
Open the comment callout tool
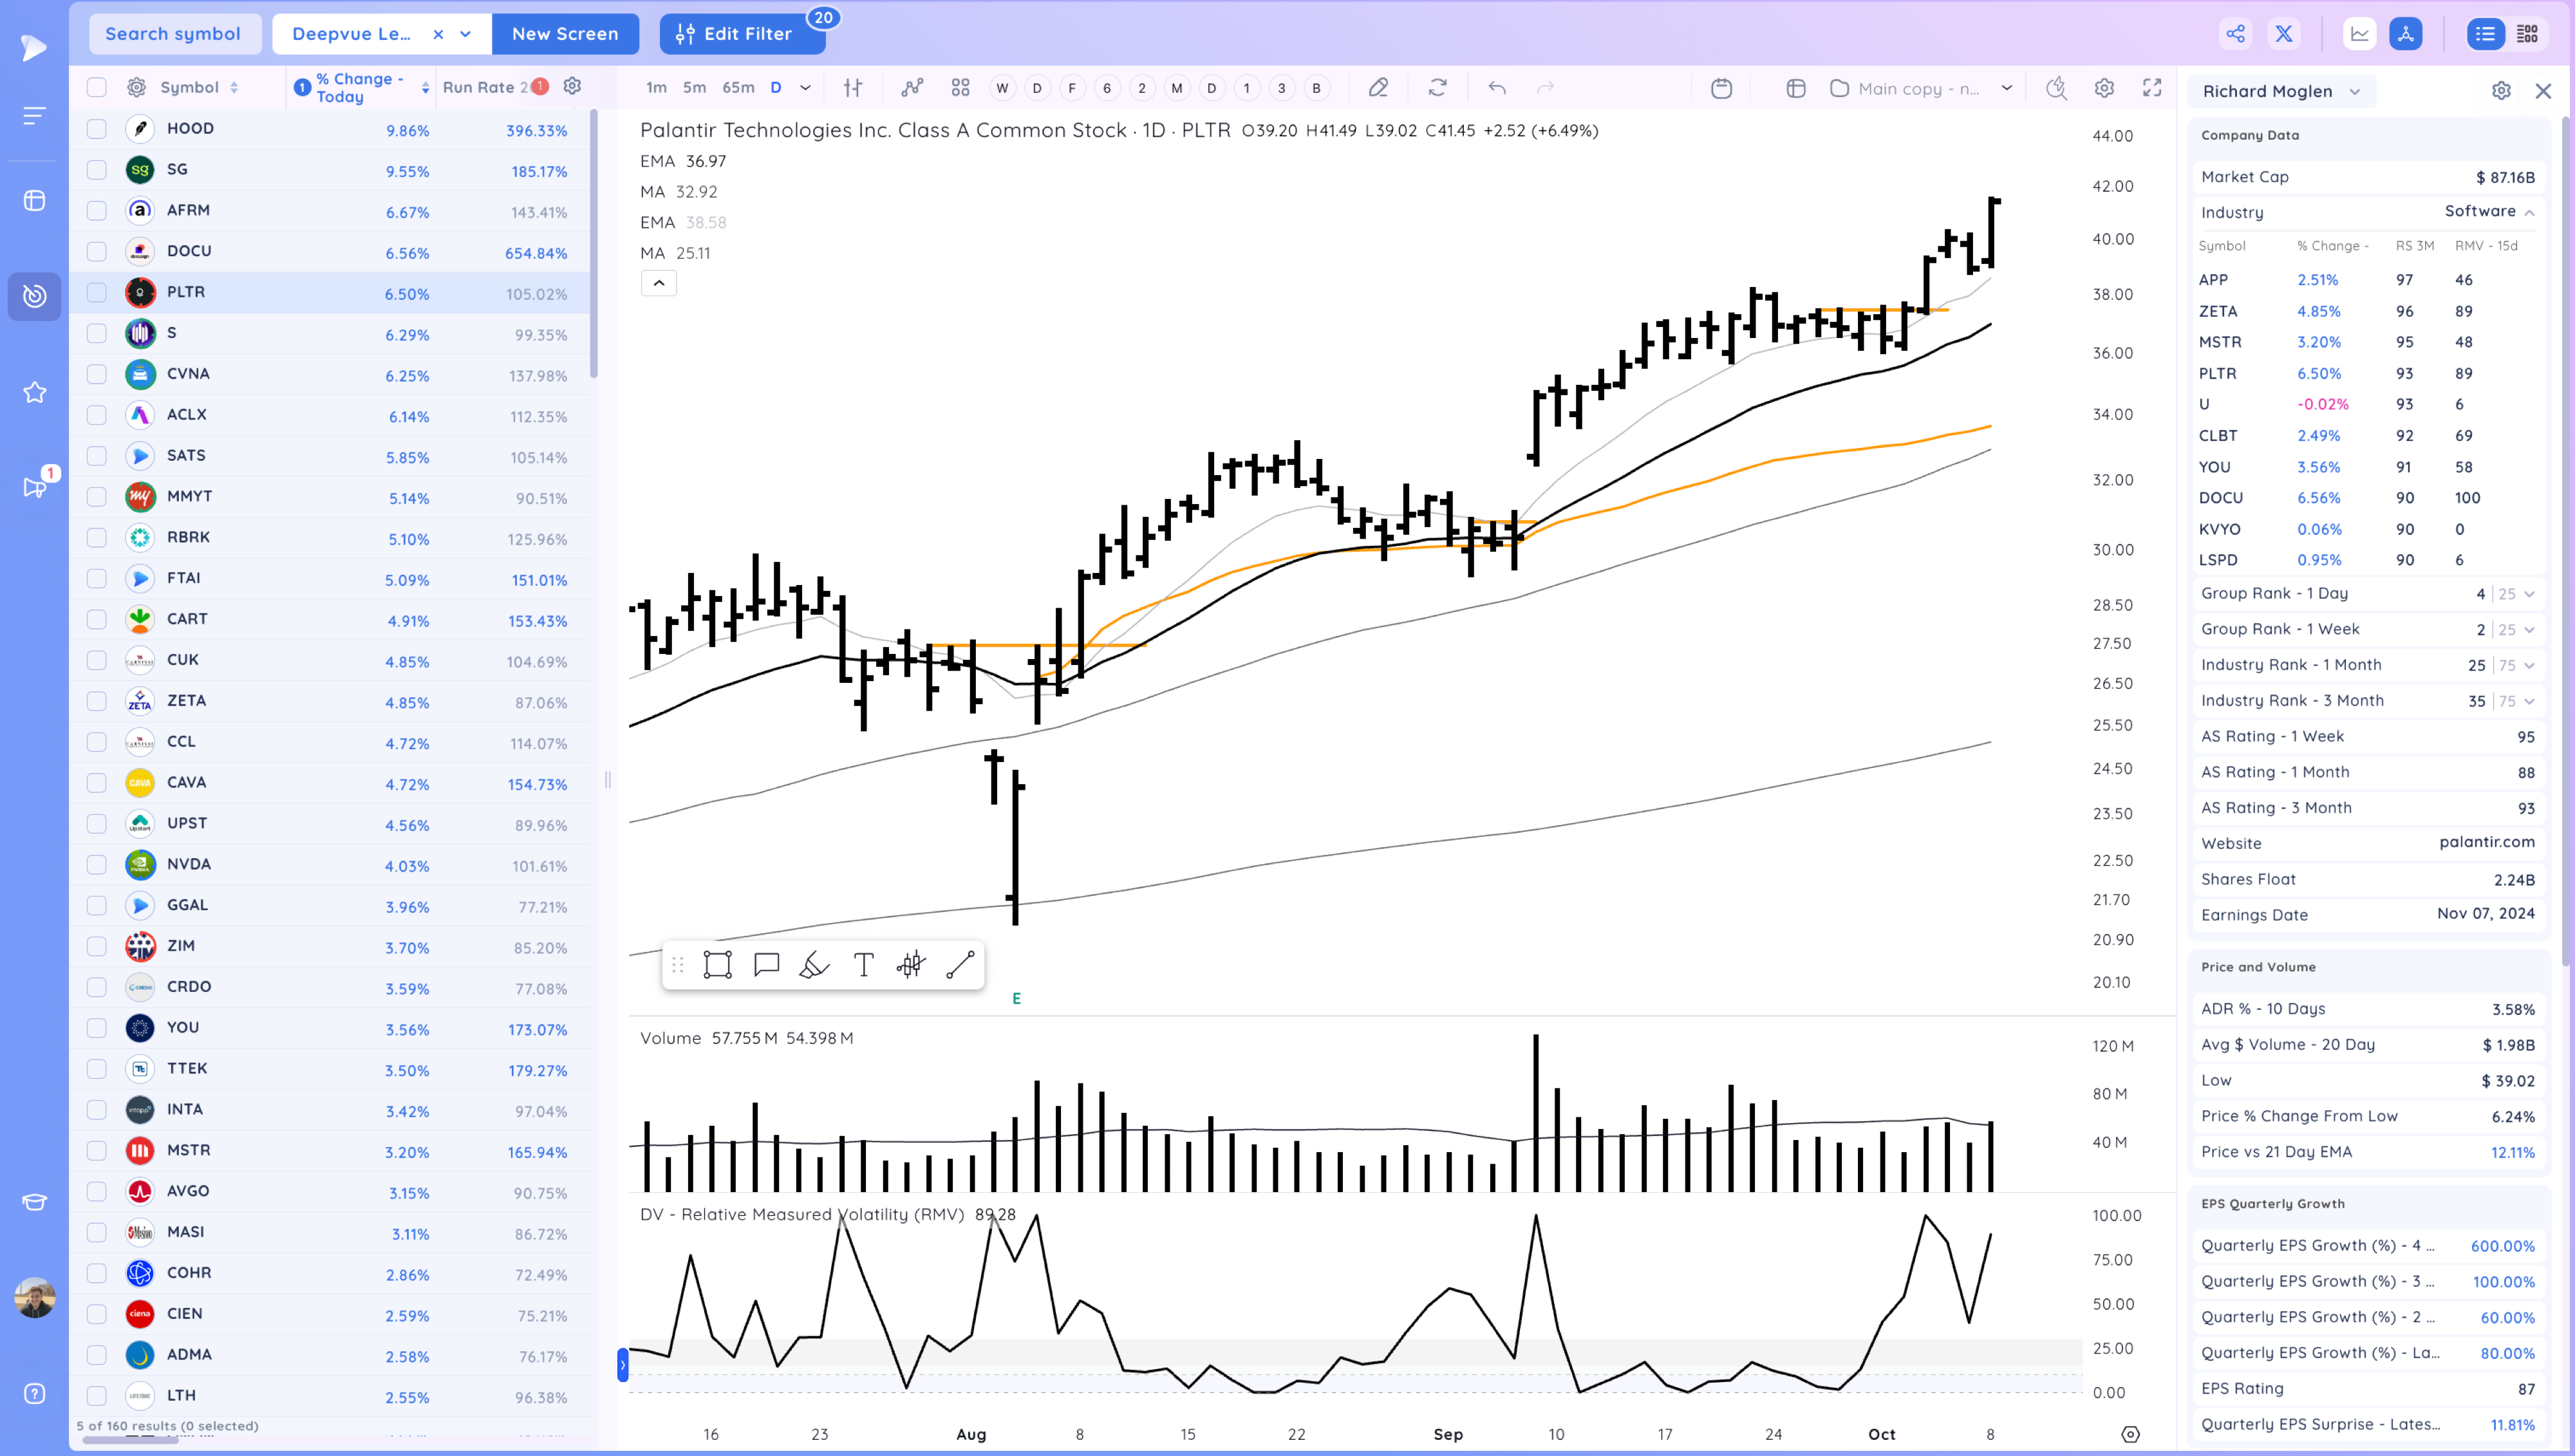coord(766,964)
